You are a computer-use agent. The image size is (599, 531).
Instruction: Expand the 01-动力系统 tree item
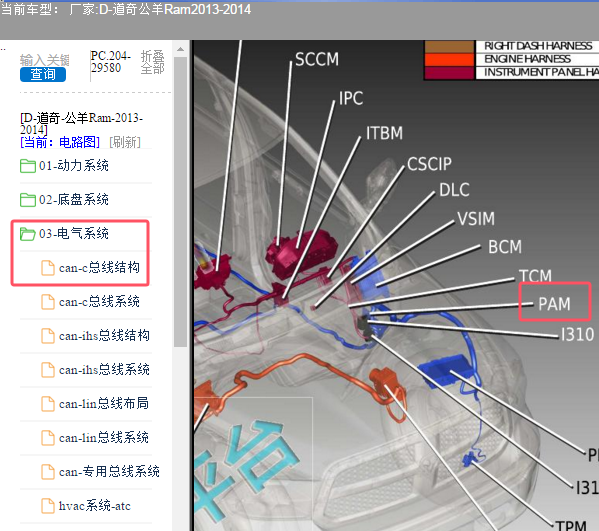click(x=74, y=166)
